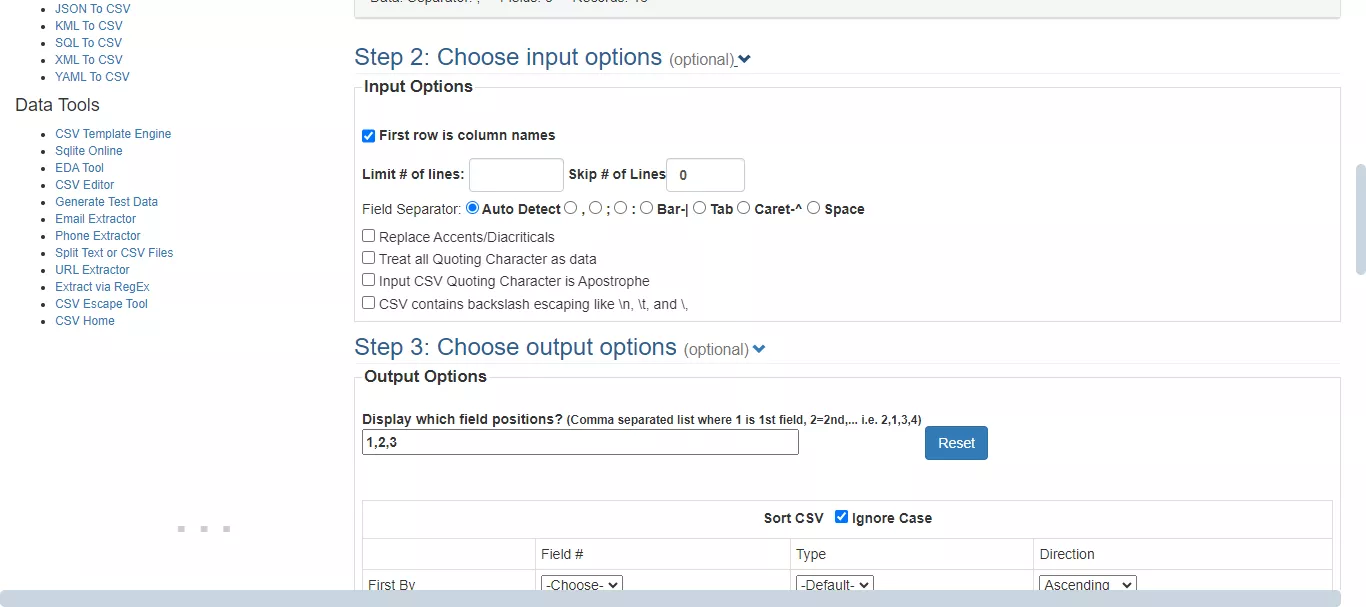Enable Replace Accents/Diacriticals

coord(368,235)
